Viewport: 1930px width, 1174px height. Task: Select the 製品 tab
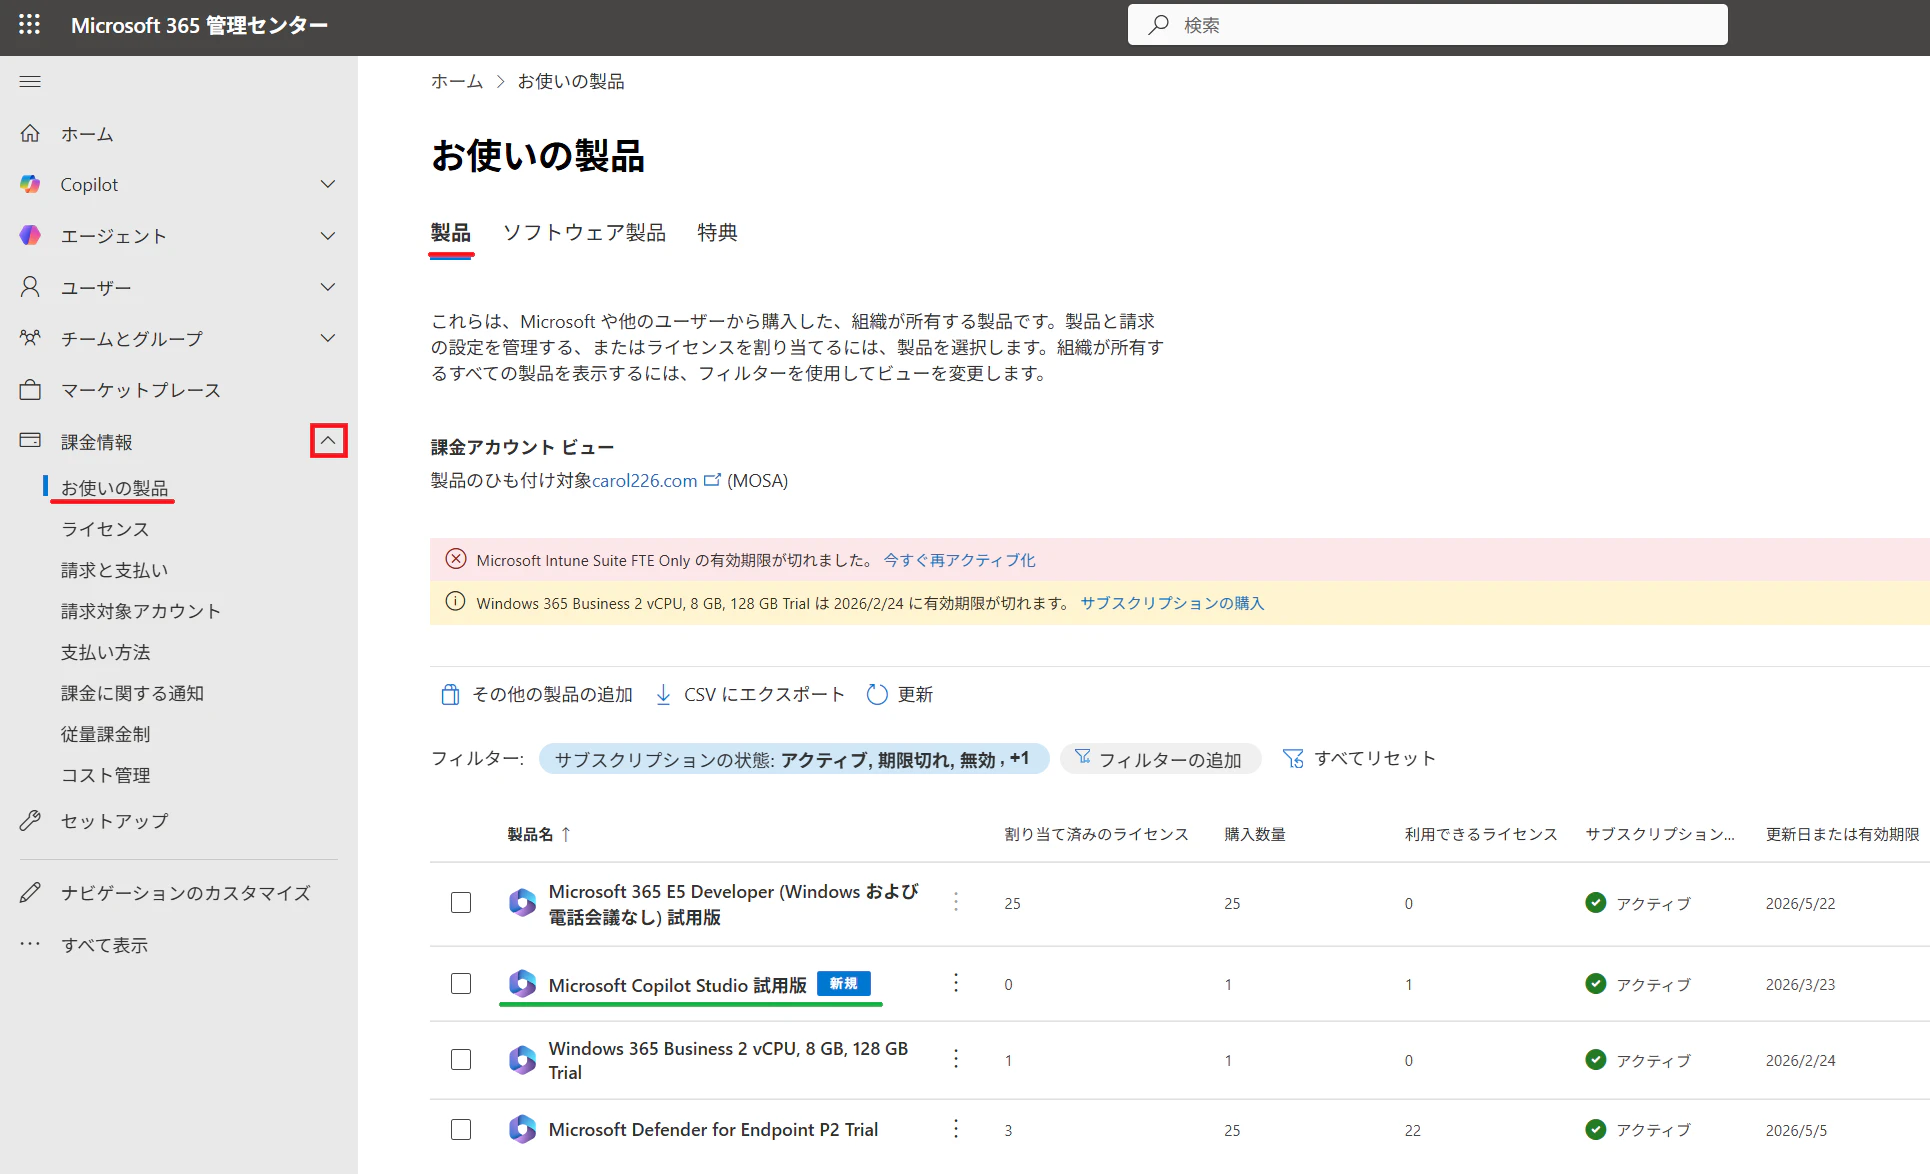click(451, 232)
